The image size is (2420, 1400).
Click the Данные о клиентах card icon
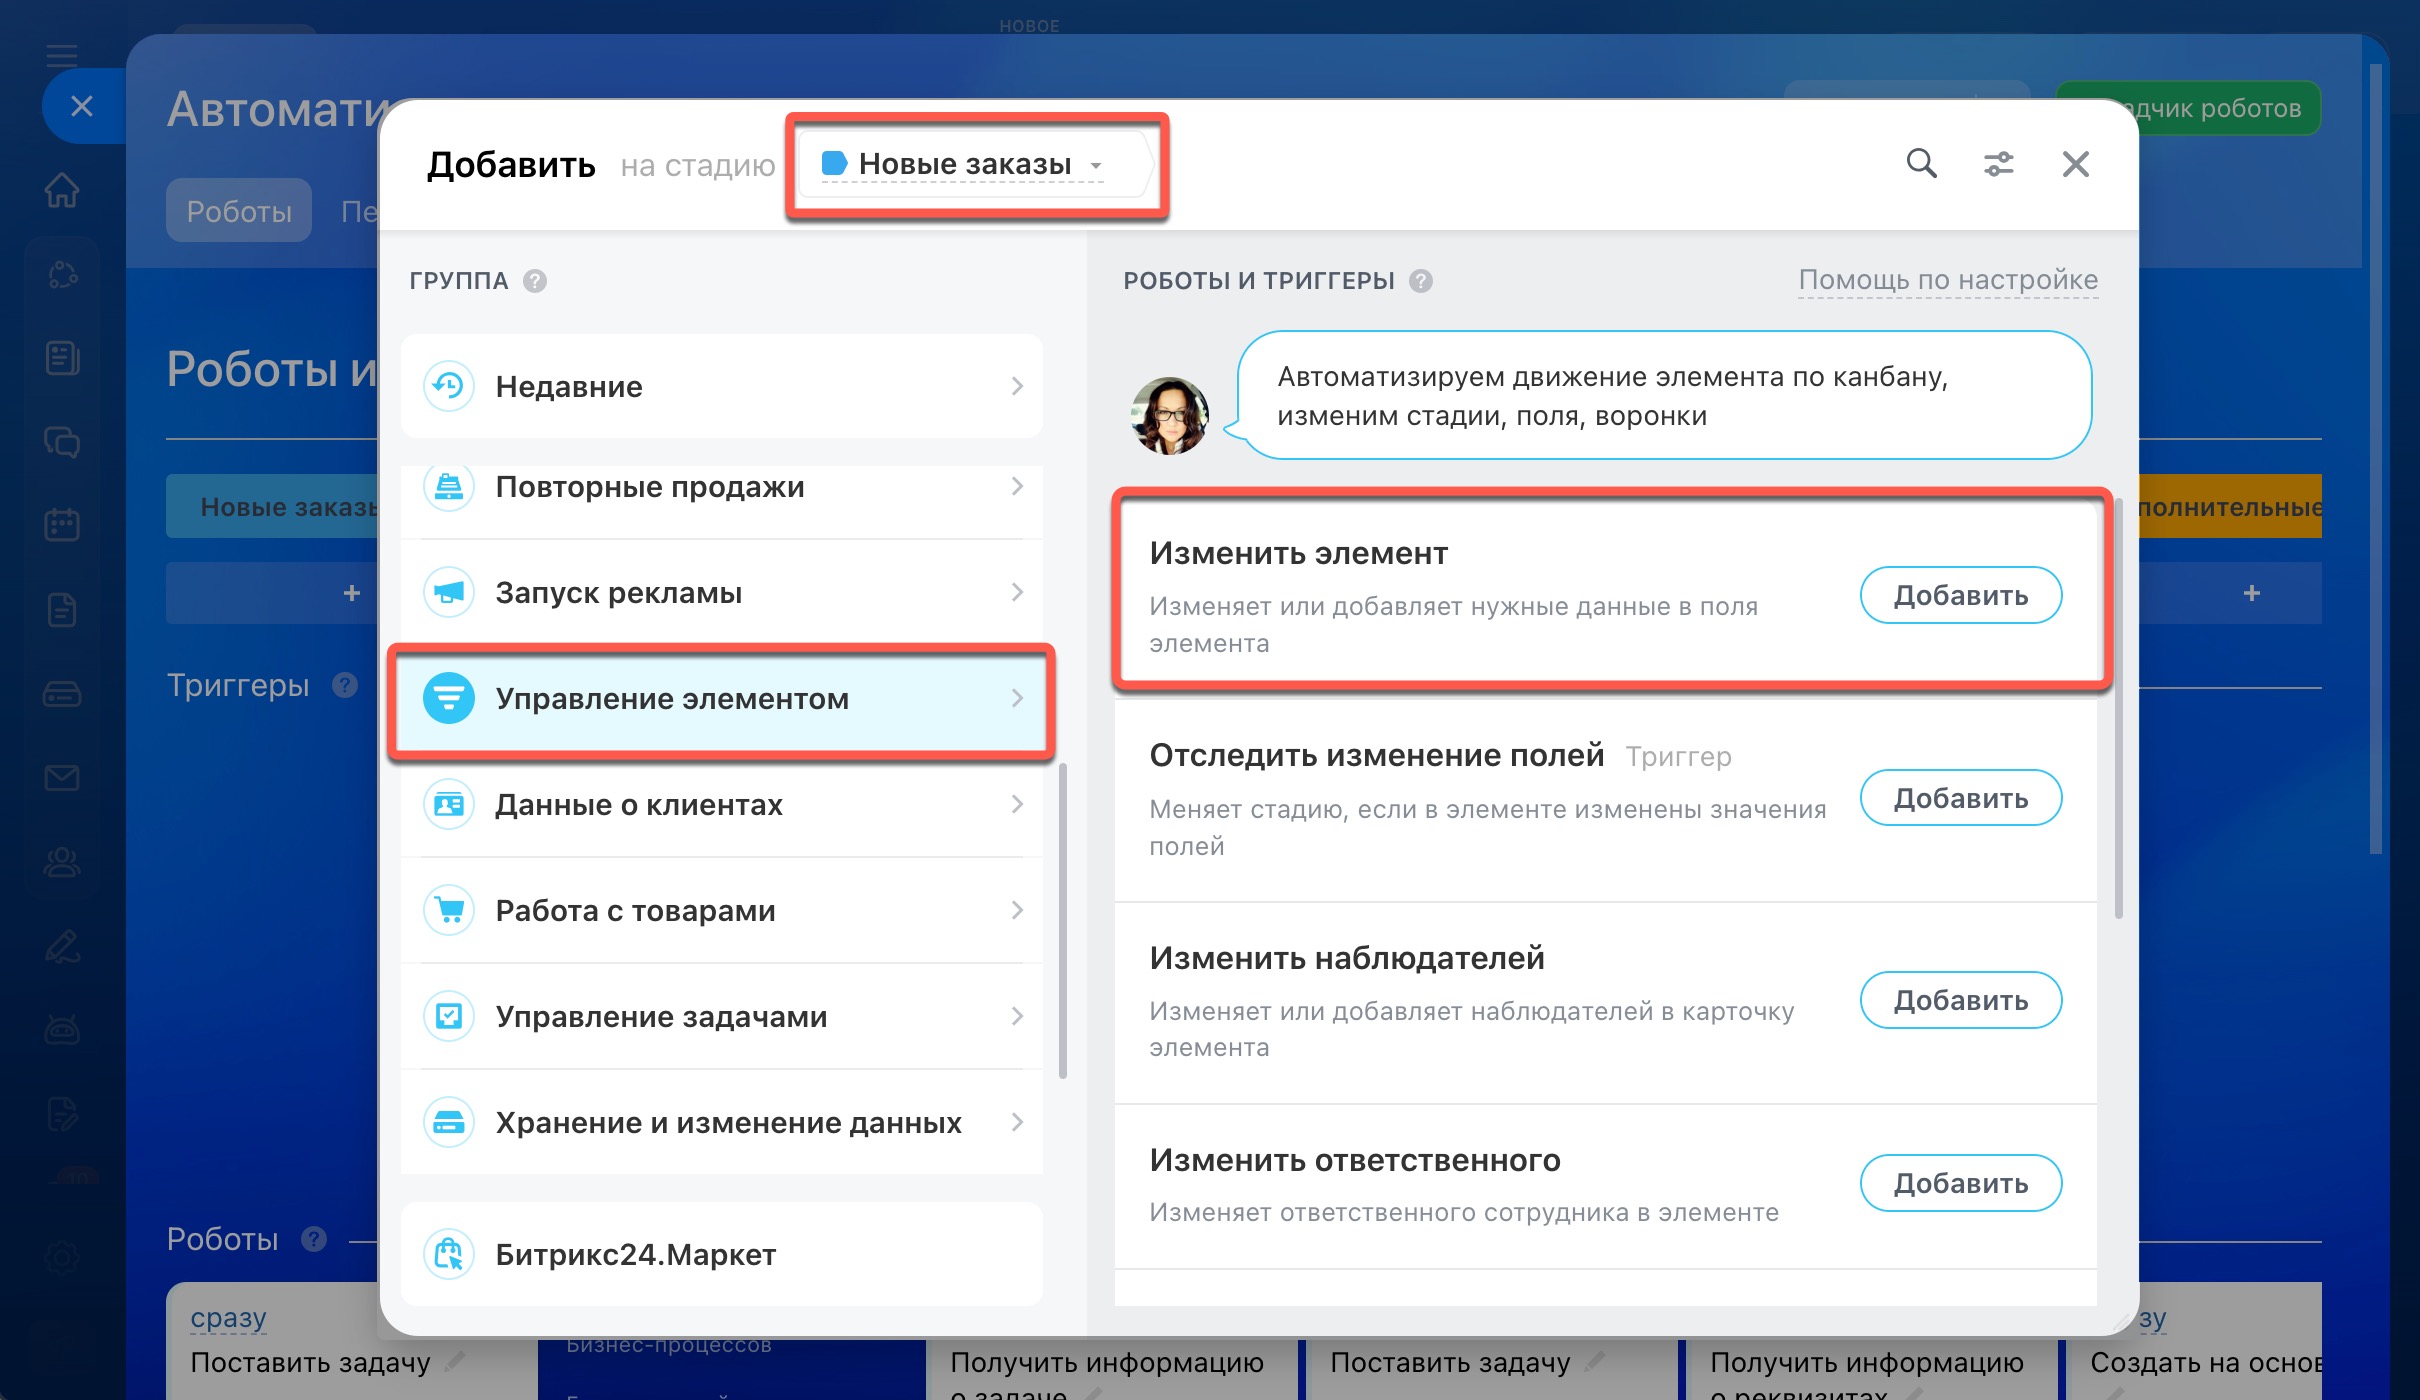click(449, 805)
